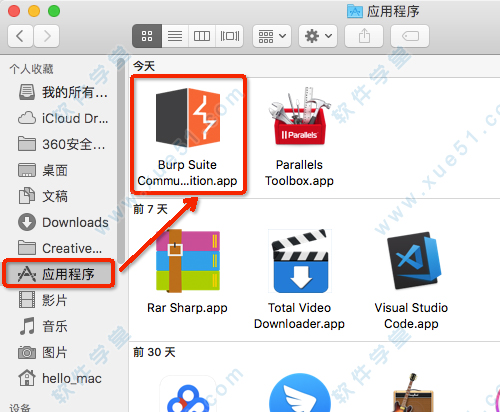Viewport: 500px width, 412px height.
Task: Open 桌面 in the sidebar
Action: pos(43,170)
